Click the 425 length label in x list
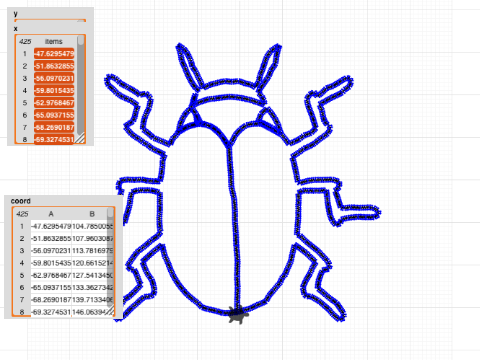The width and height of the screenshot is (480, 360). pos(25,41)
